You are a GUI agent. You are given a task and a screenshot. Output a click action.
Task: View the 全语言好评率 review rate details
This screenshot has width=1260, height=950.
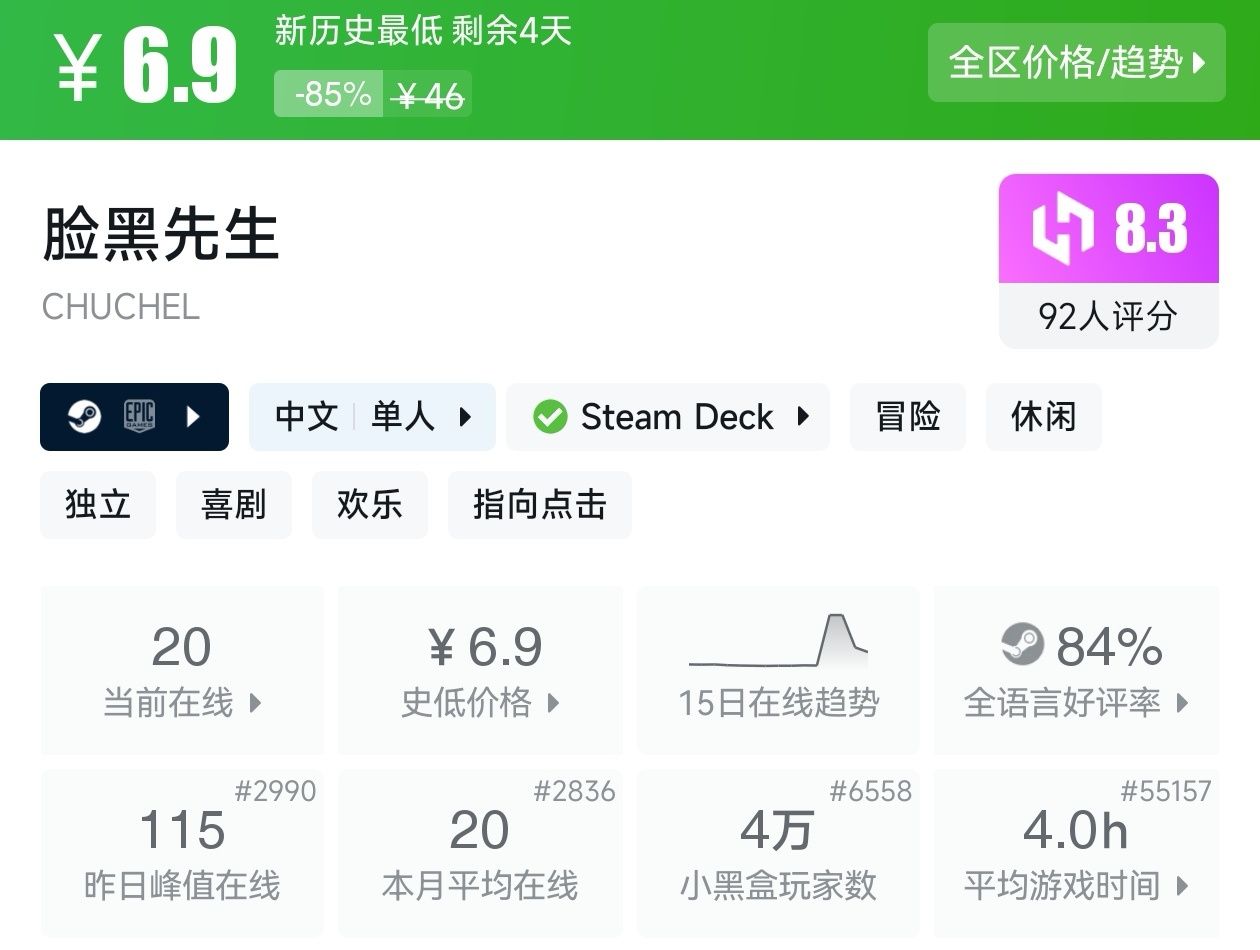[1076, 703]
